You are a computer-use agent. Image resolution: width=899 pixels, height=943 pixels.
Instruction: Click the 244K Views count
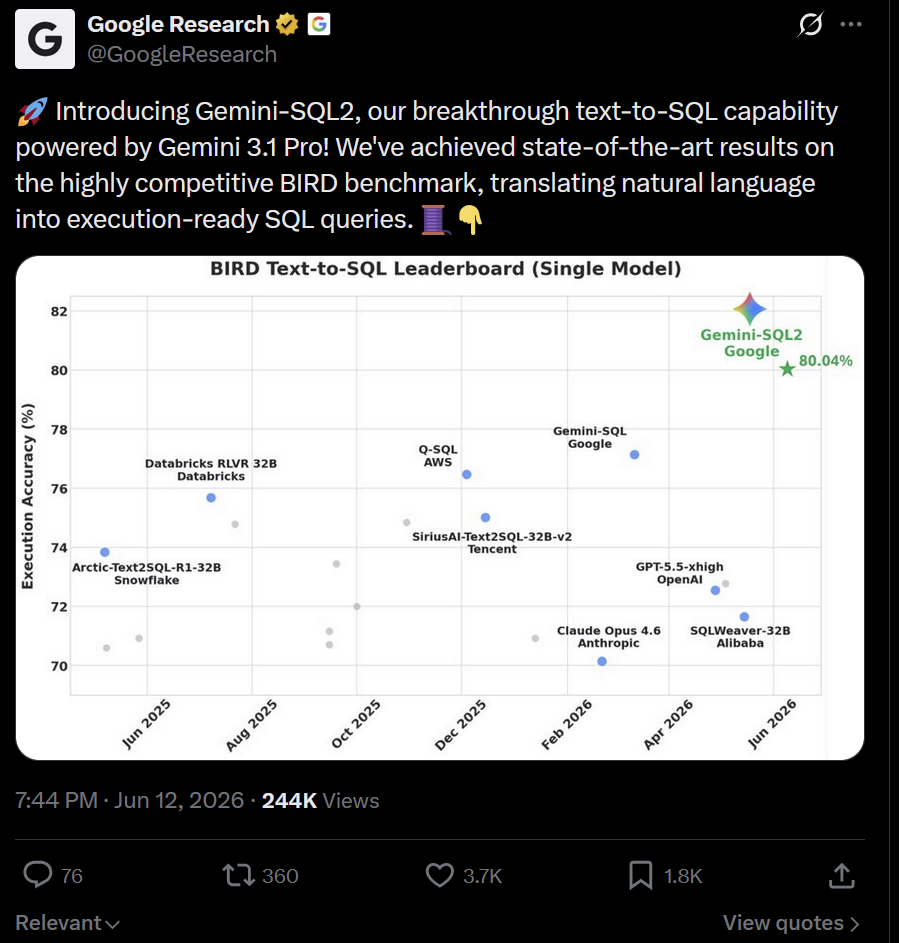321,800
